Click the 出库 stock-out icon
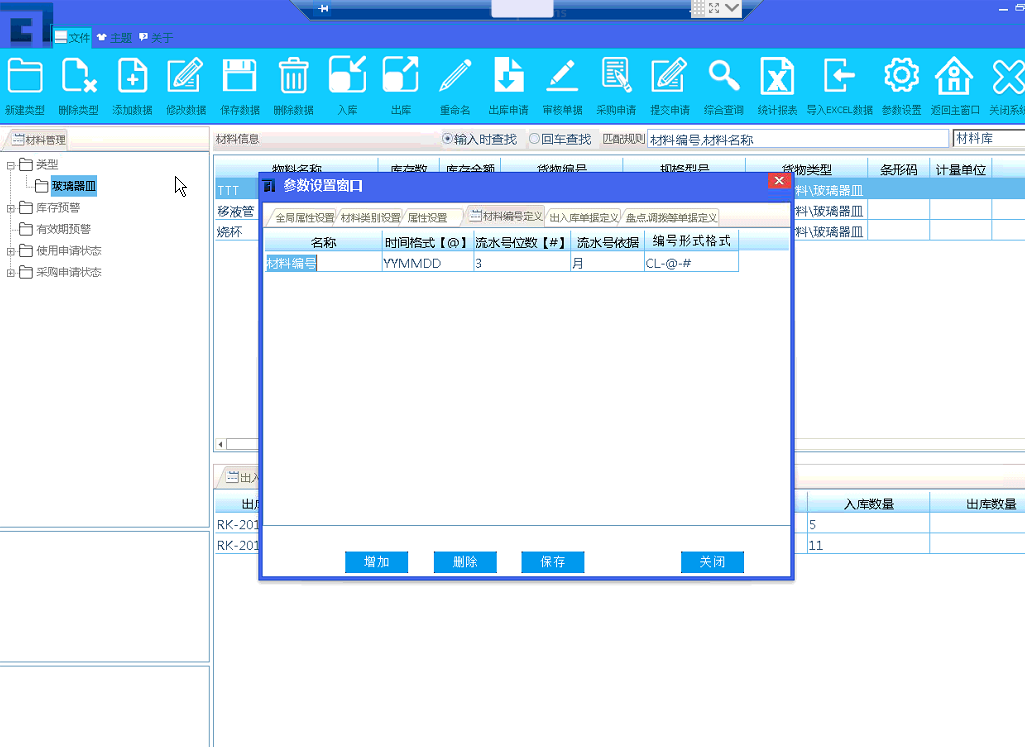The width and height of the screenshot is (1025, 747). coord(401,75)
